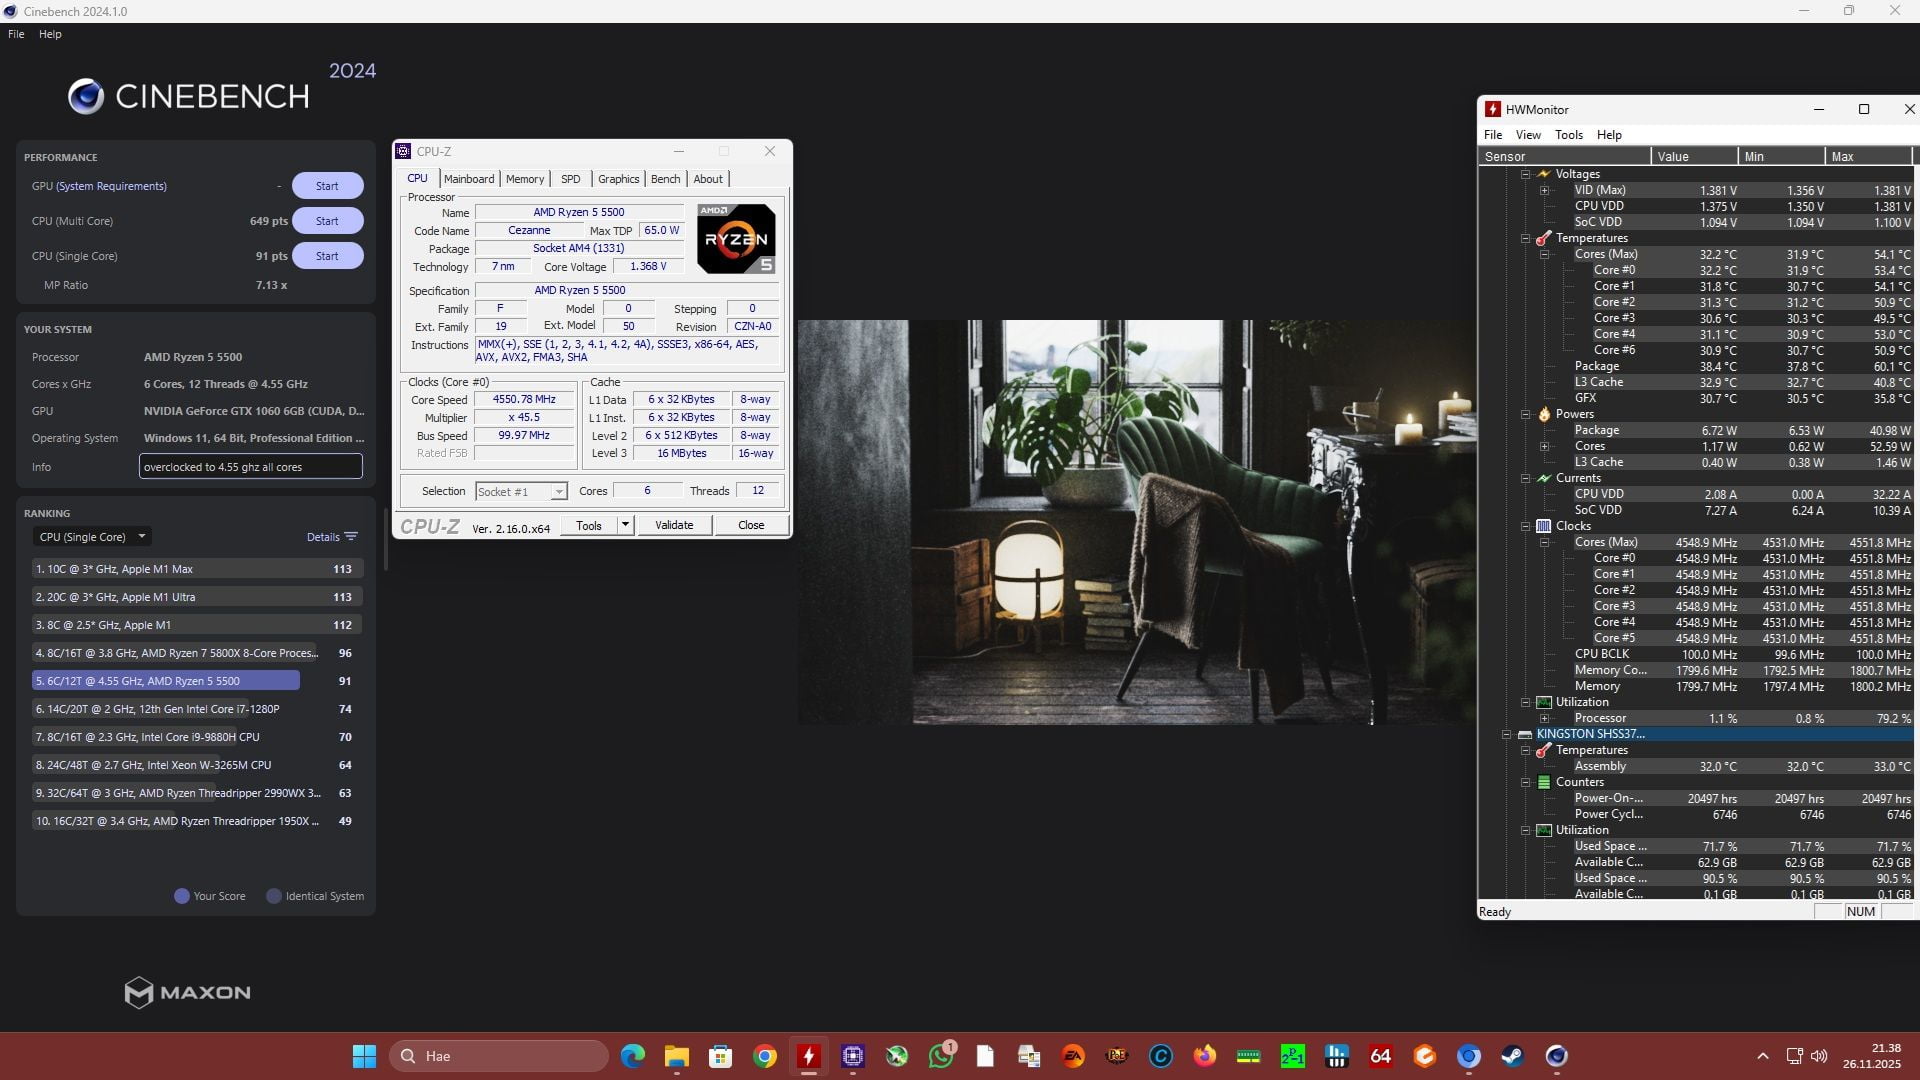Click the taskbar search box
Screen dimensions: 1920x1080
(499, 1056)
